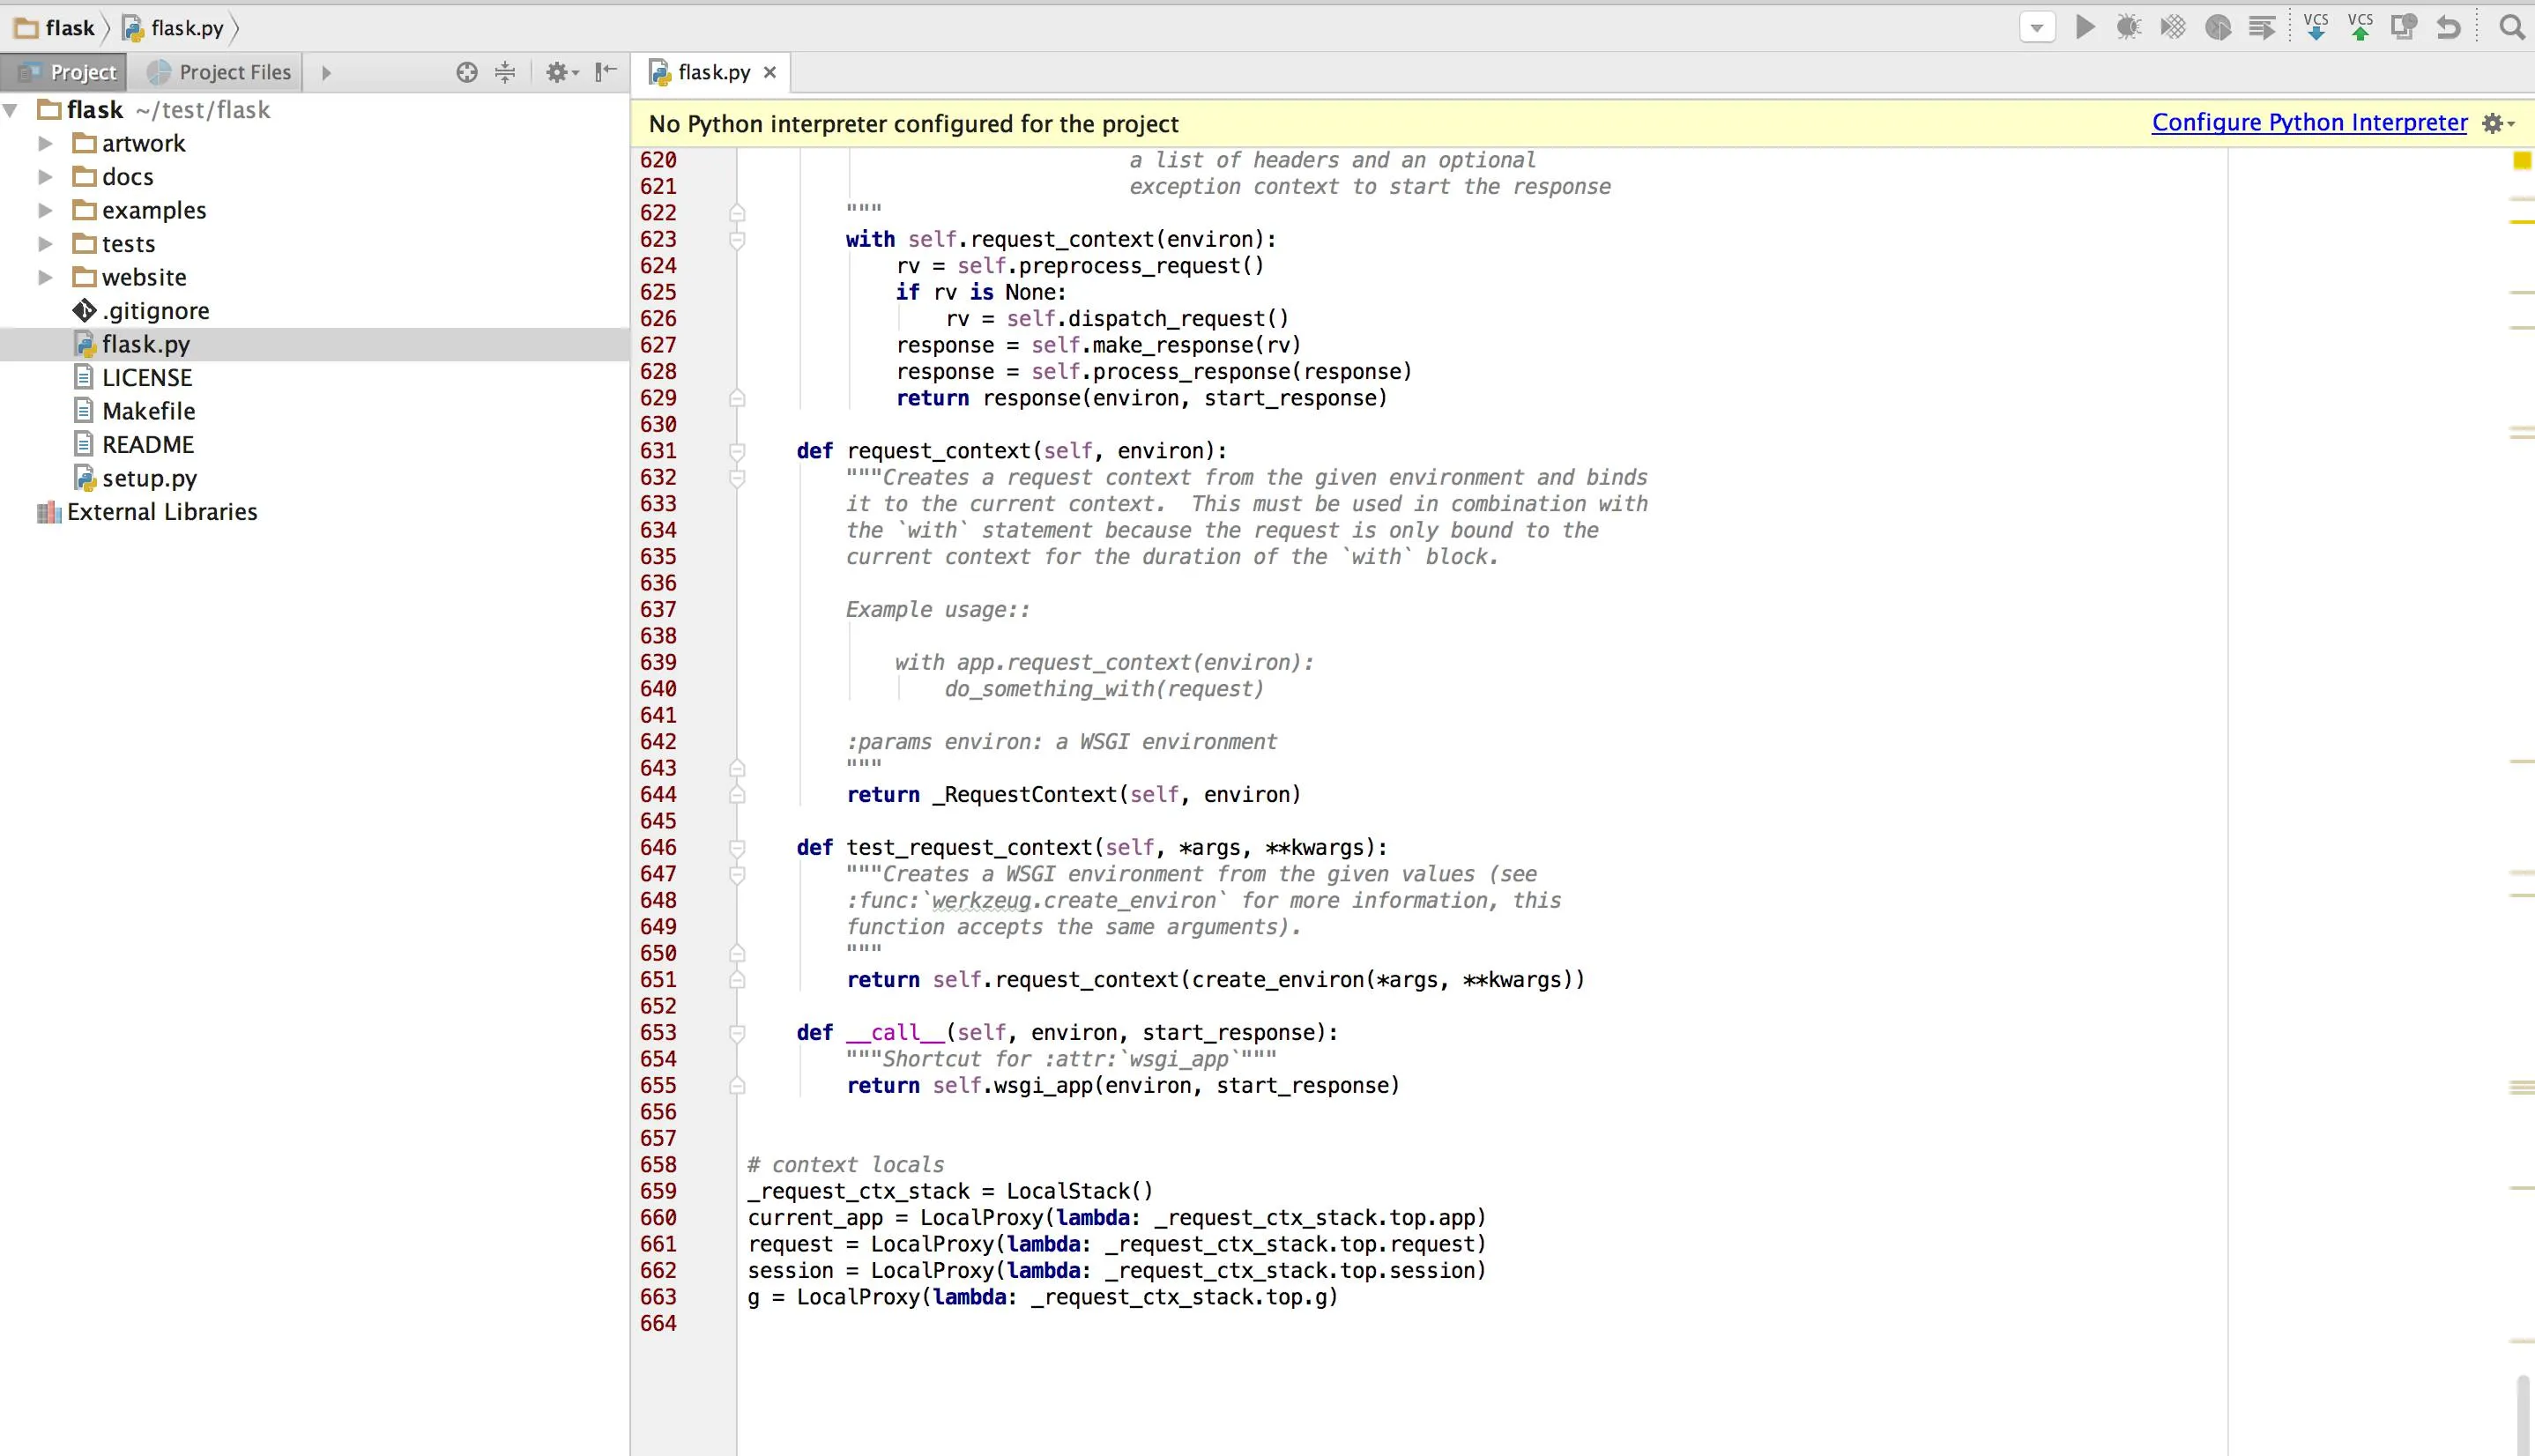Toggle fold on request_context def line
The height and width of the screenshot is (1456, 2535).
coord(737,451)
